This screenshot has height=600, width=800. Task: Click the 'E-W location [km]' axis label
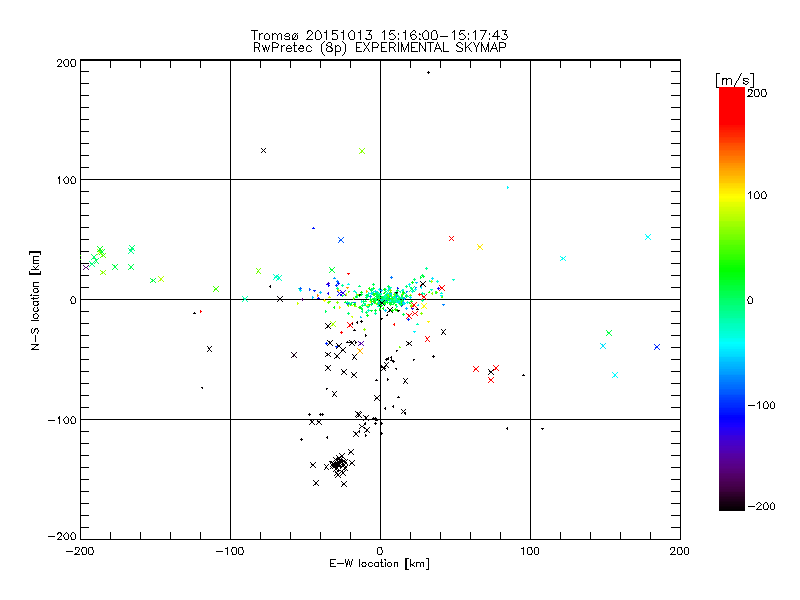point(379,563)
